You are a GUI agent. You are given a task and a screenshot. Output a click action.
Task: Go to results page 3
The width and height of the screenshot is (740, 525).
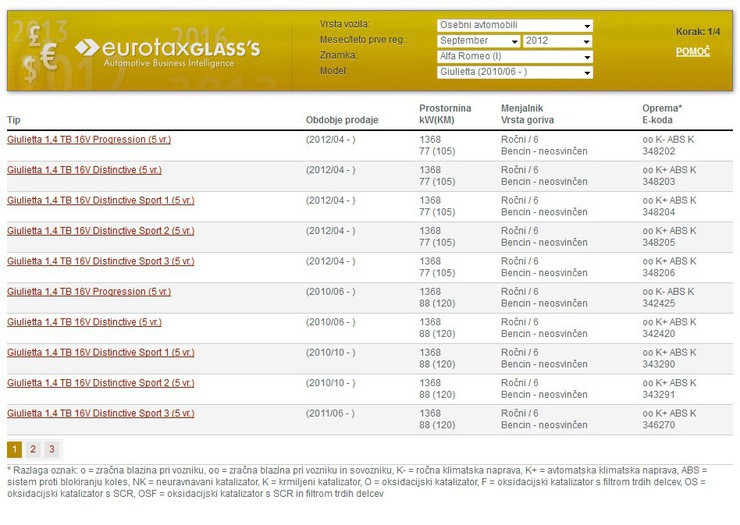[x=52, y=449]
